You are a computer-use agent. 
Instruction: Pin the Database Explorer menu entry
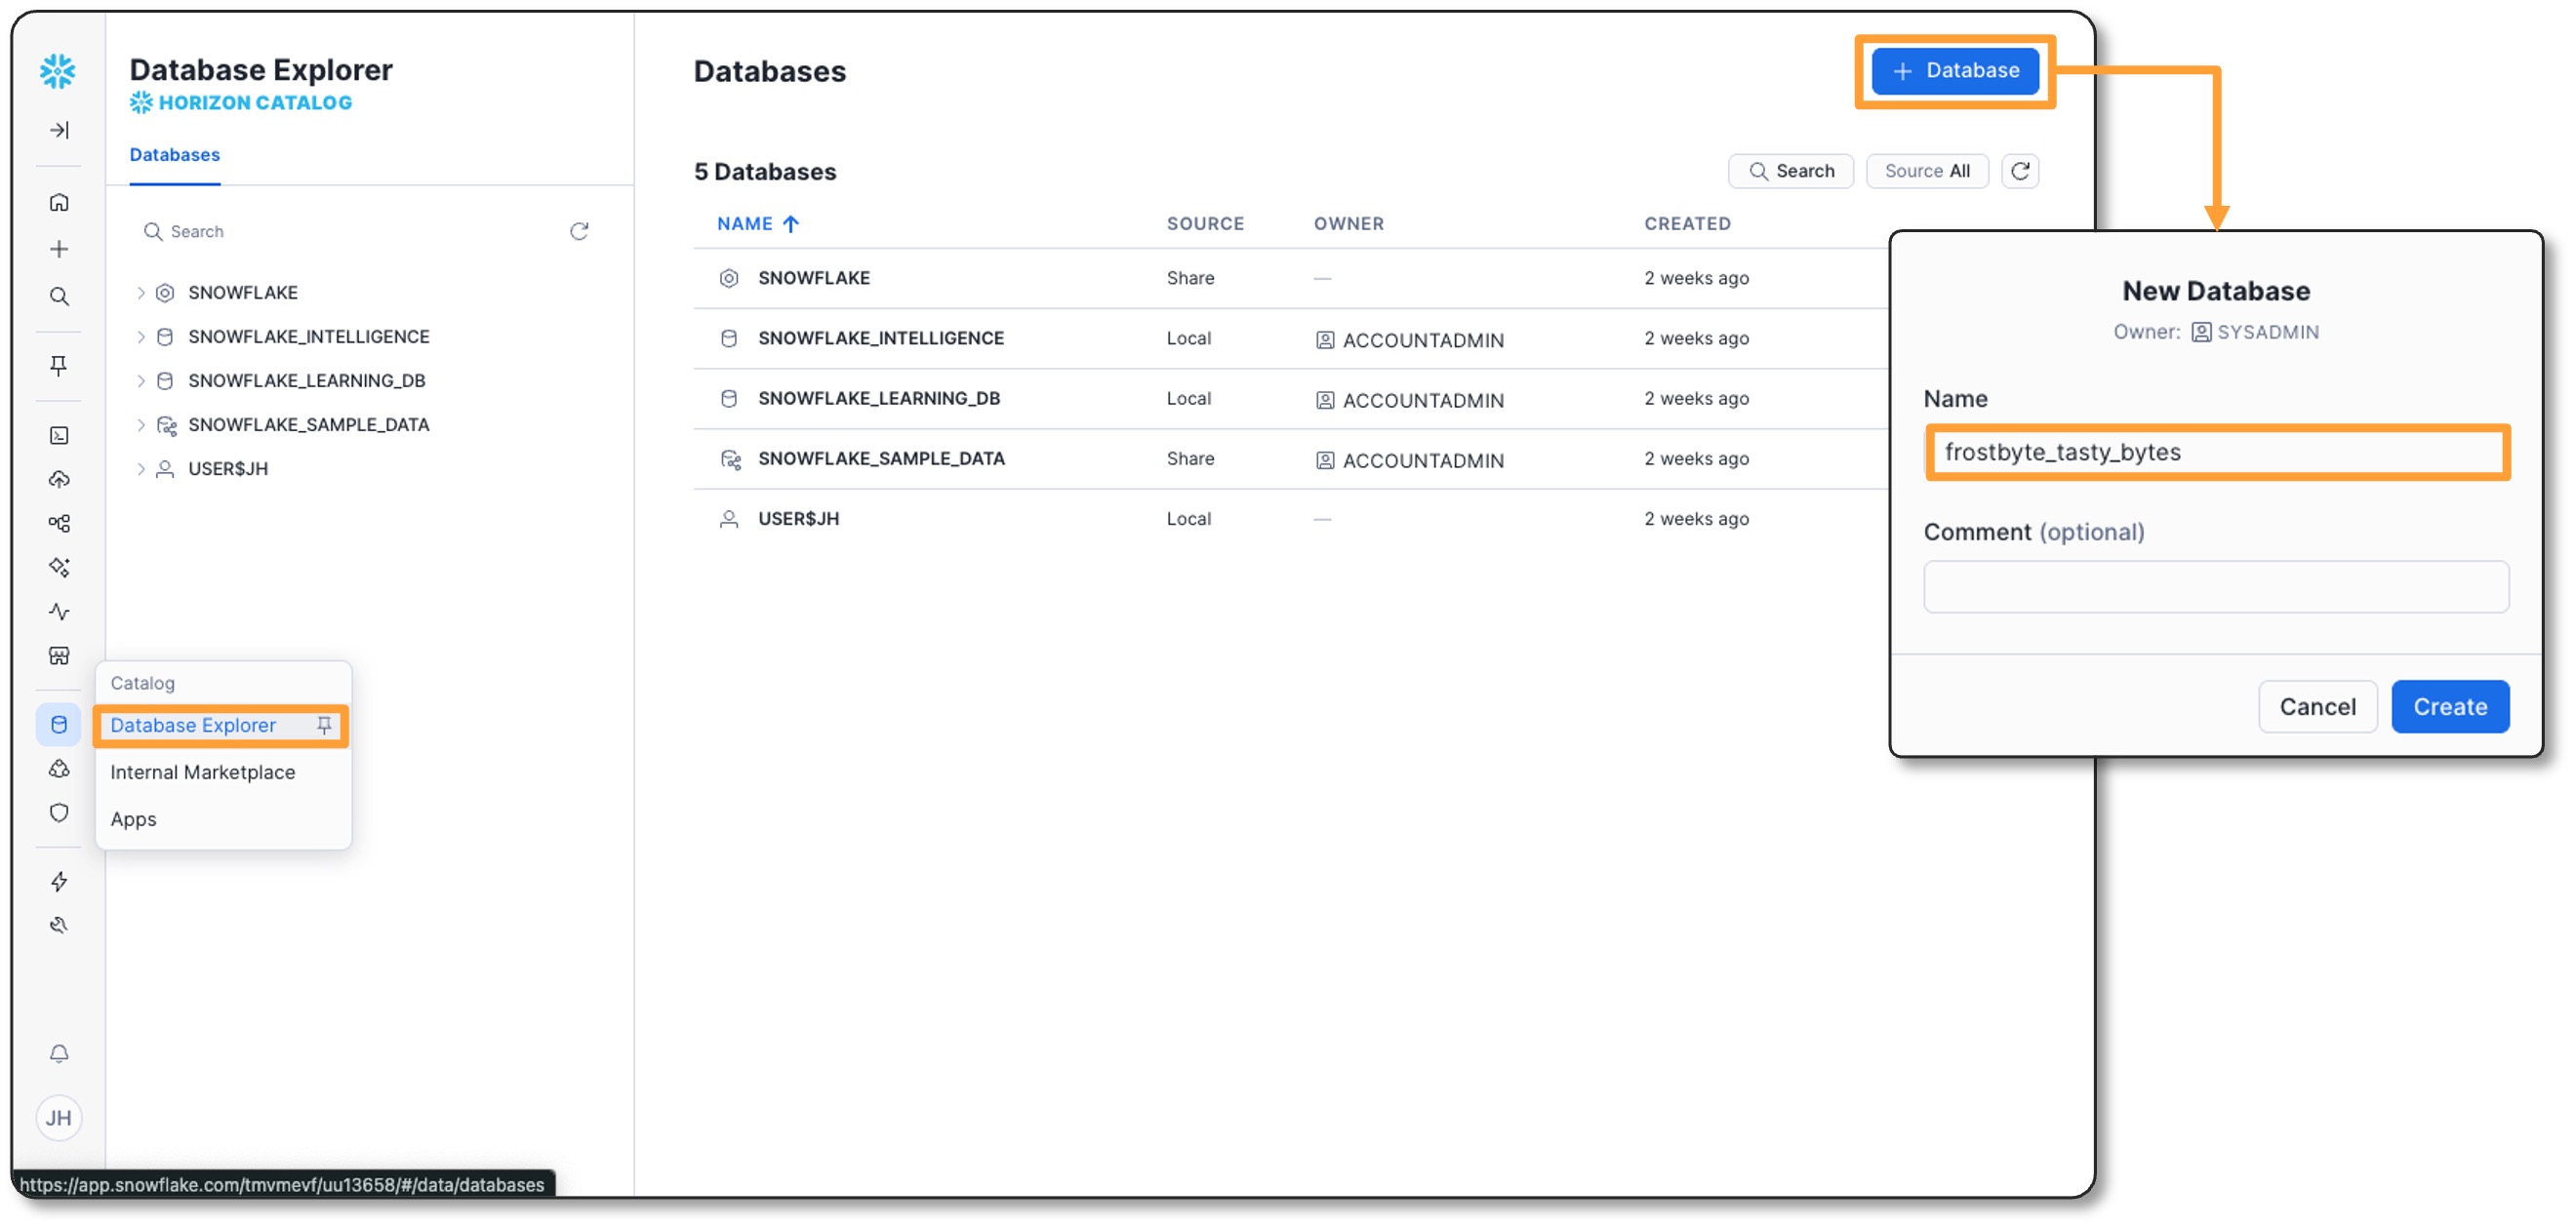tap(324, 725)
